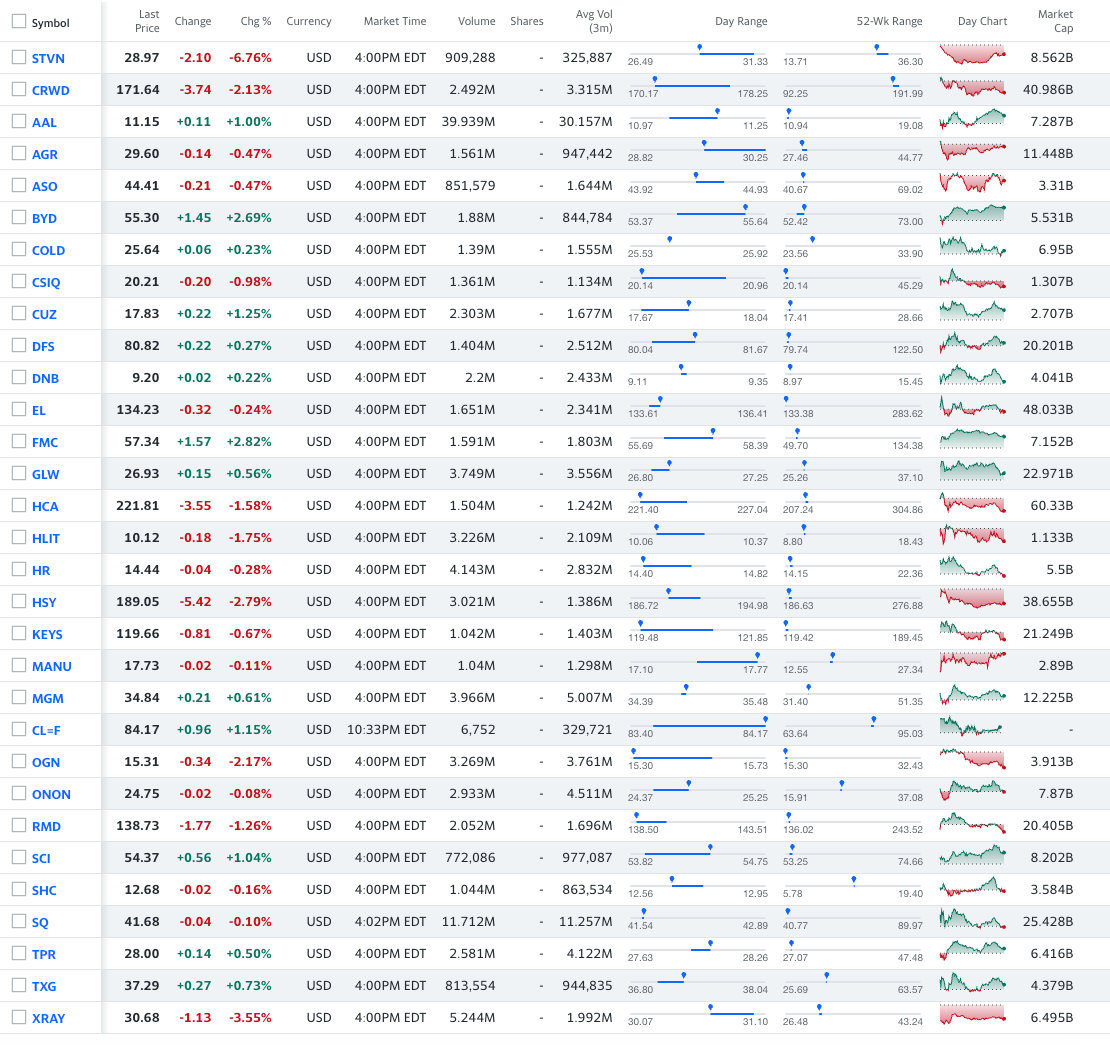Open ticker COLD
The width and height of the screenshot is (1110, 1045).
click(x=48, y=250)
